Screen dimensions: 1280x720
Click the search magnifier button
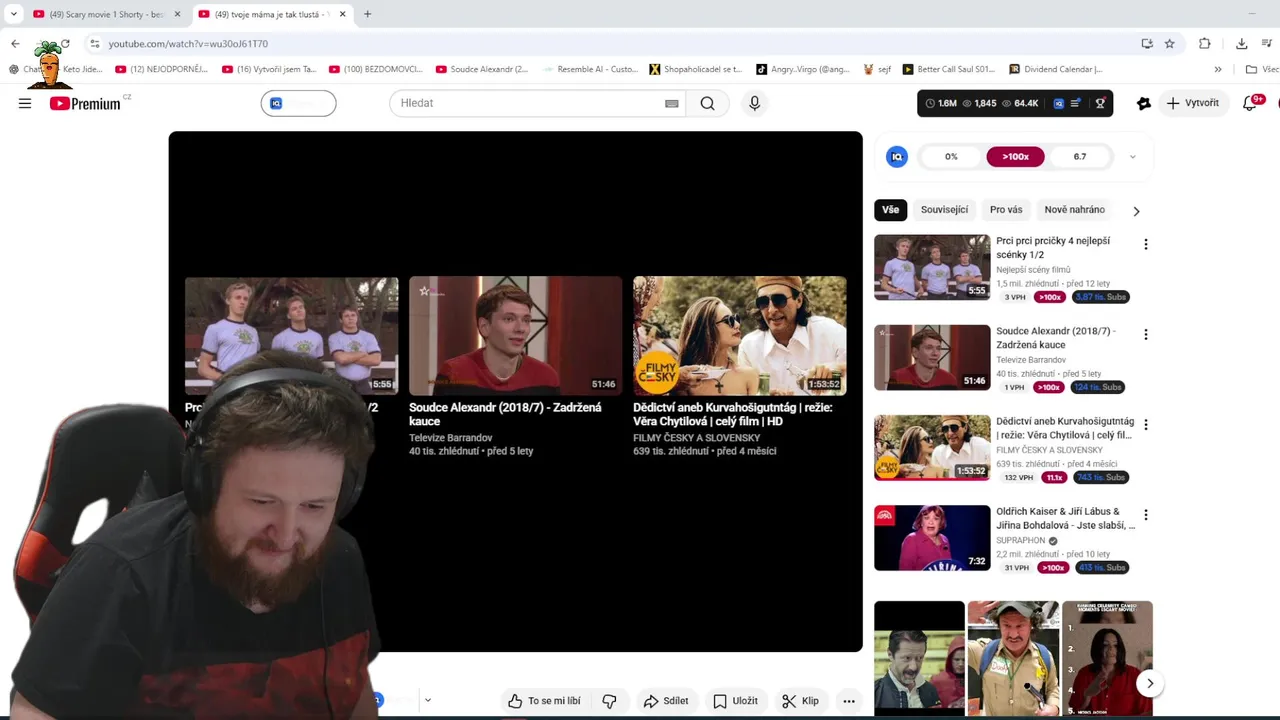coord(707,103)
